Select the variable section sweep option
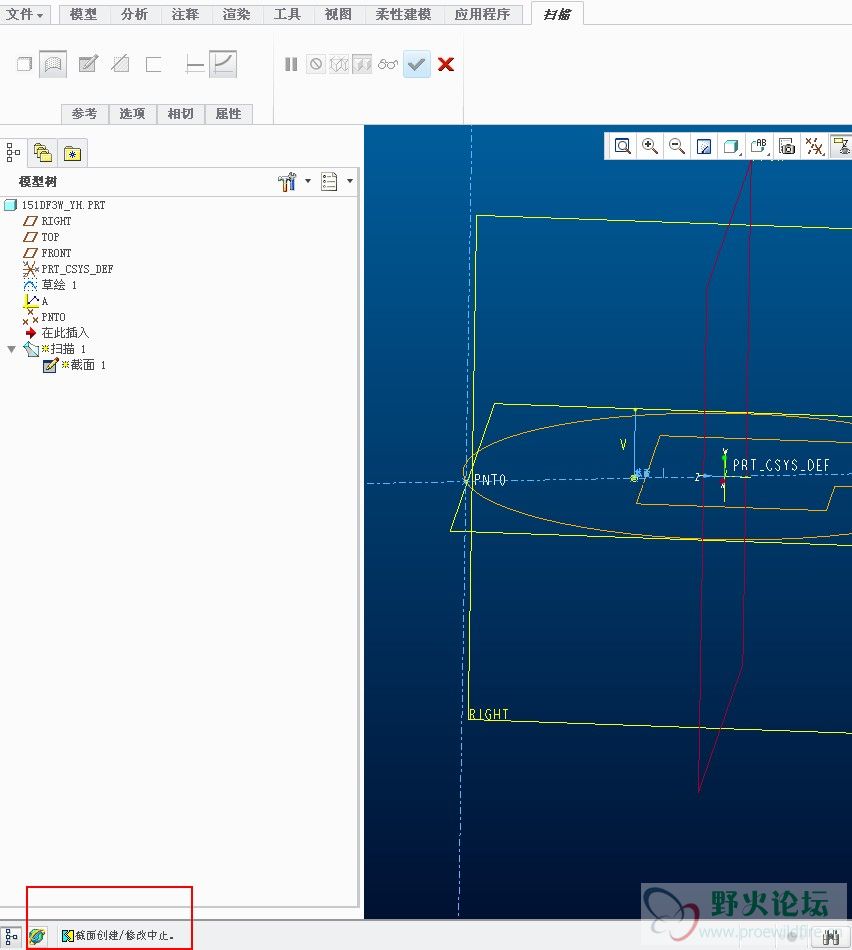852x950 pixels. pos(223,64)
